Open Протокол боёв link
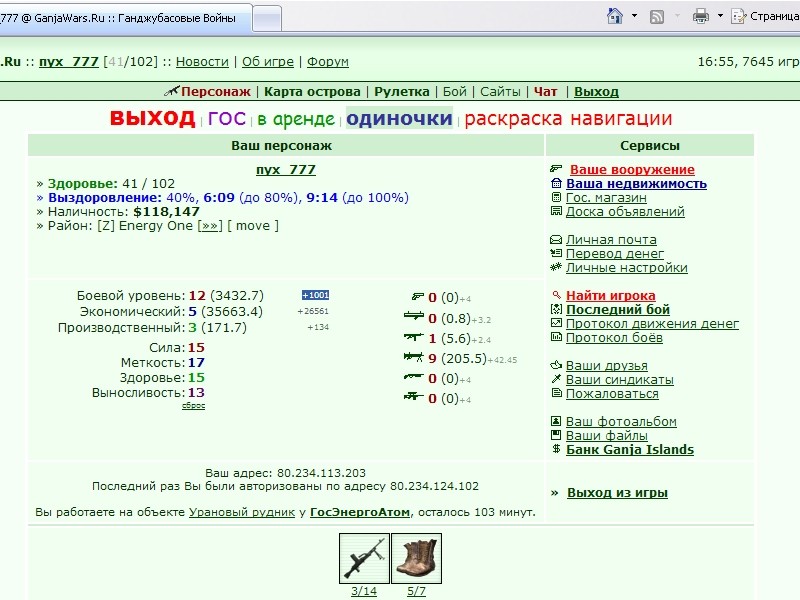 point(614,338)
